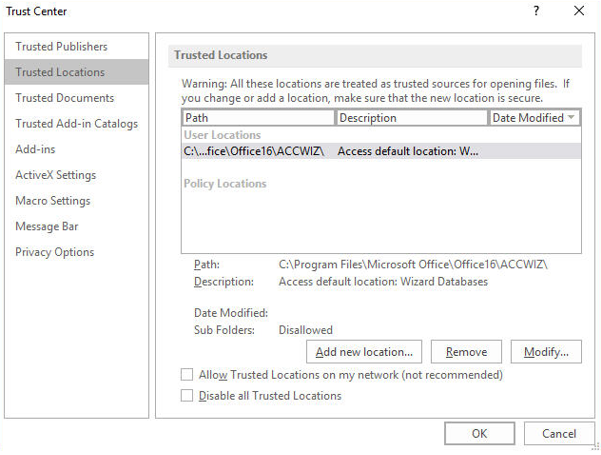
Task: Click the Help question mark icon
Action: pos(536,11)
